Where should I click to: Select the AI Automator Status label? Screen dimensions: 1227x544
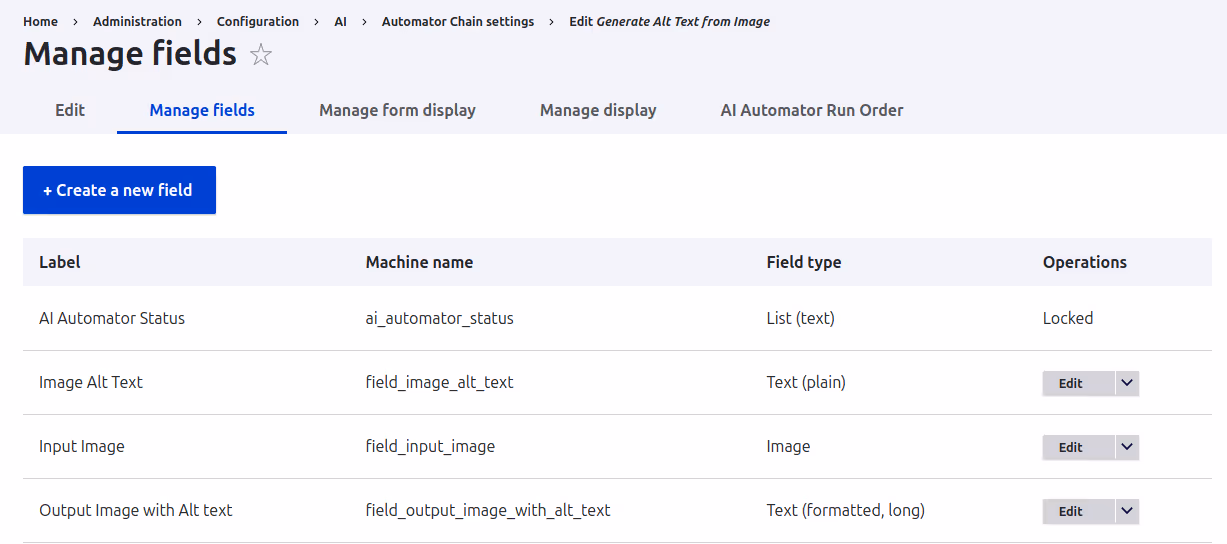[112, 318]
